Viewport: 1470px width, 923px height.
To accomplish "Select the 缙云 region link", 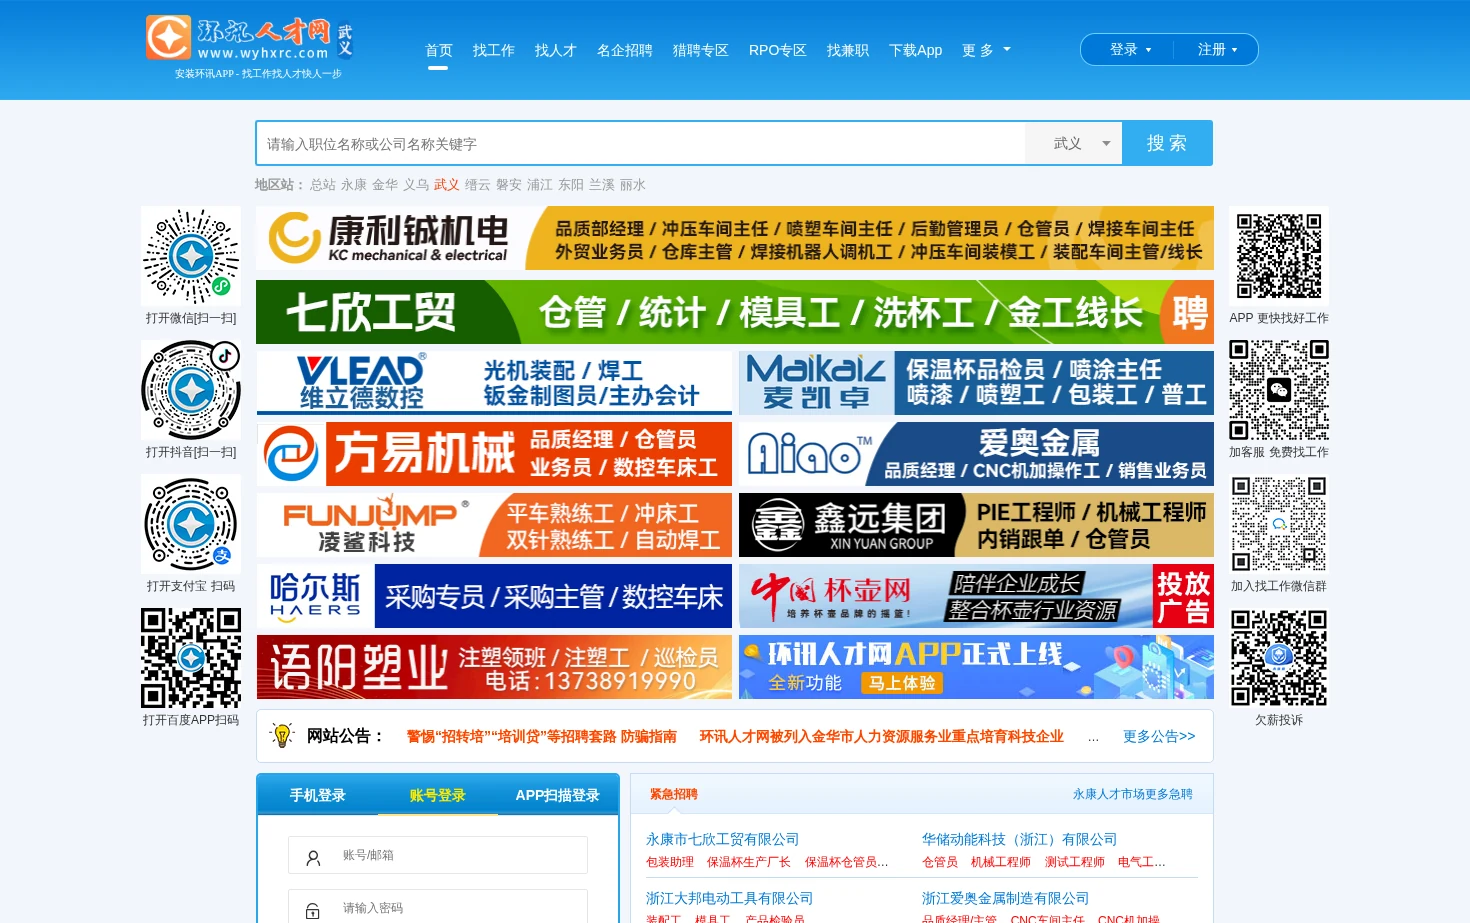I will pos(478,185).
